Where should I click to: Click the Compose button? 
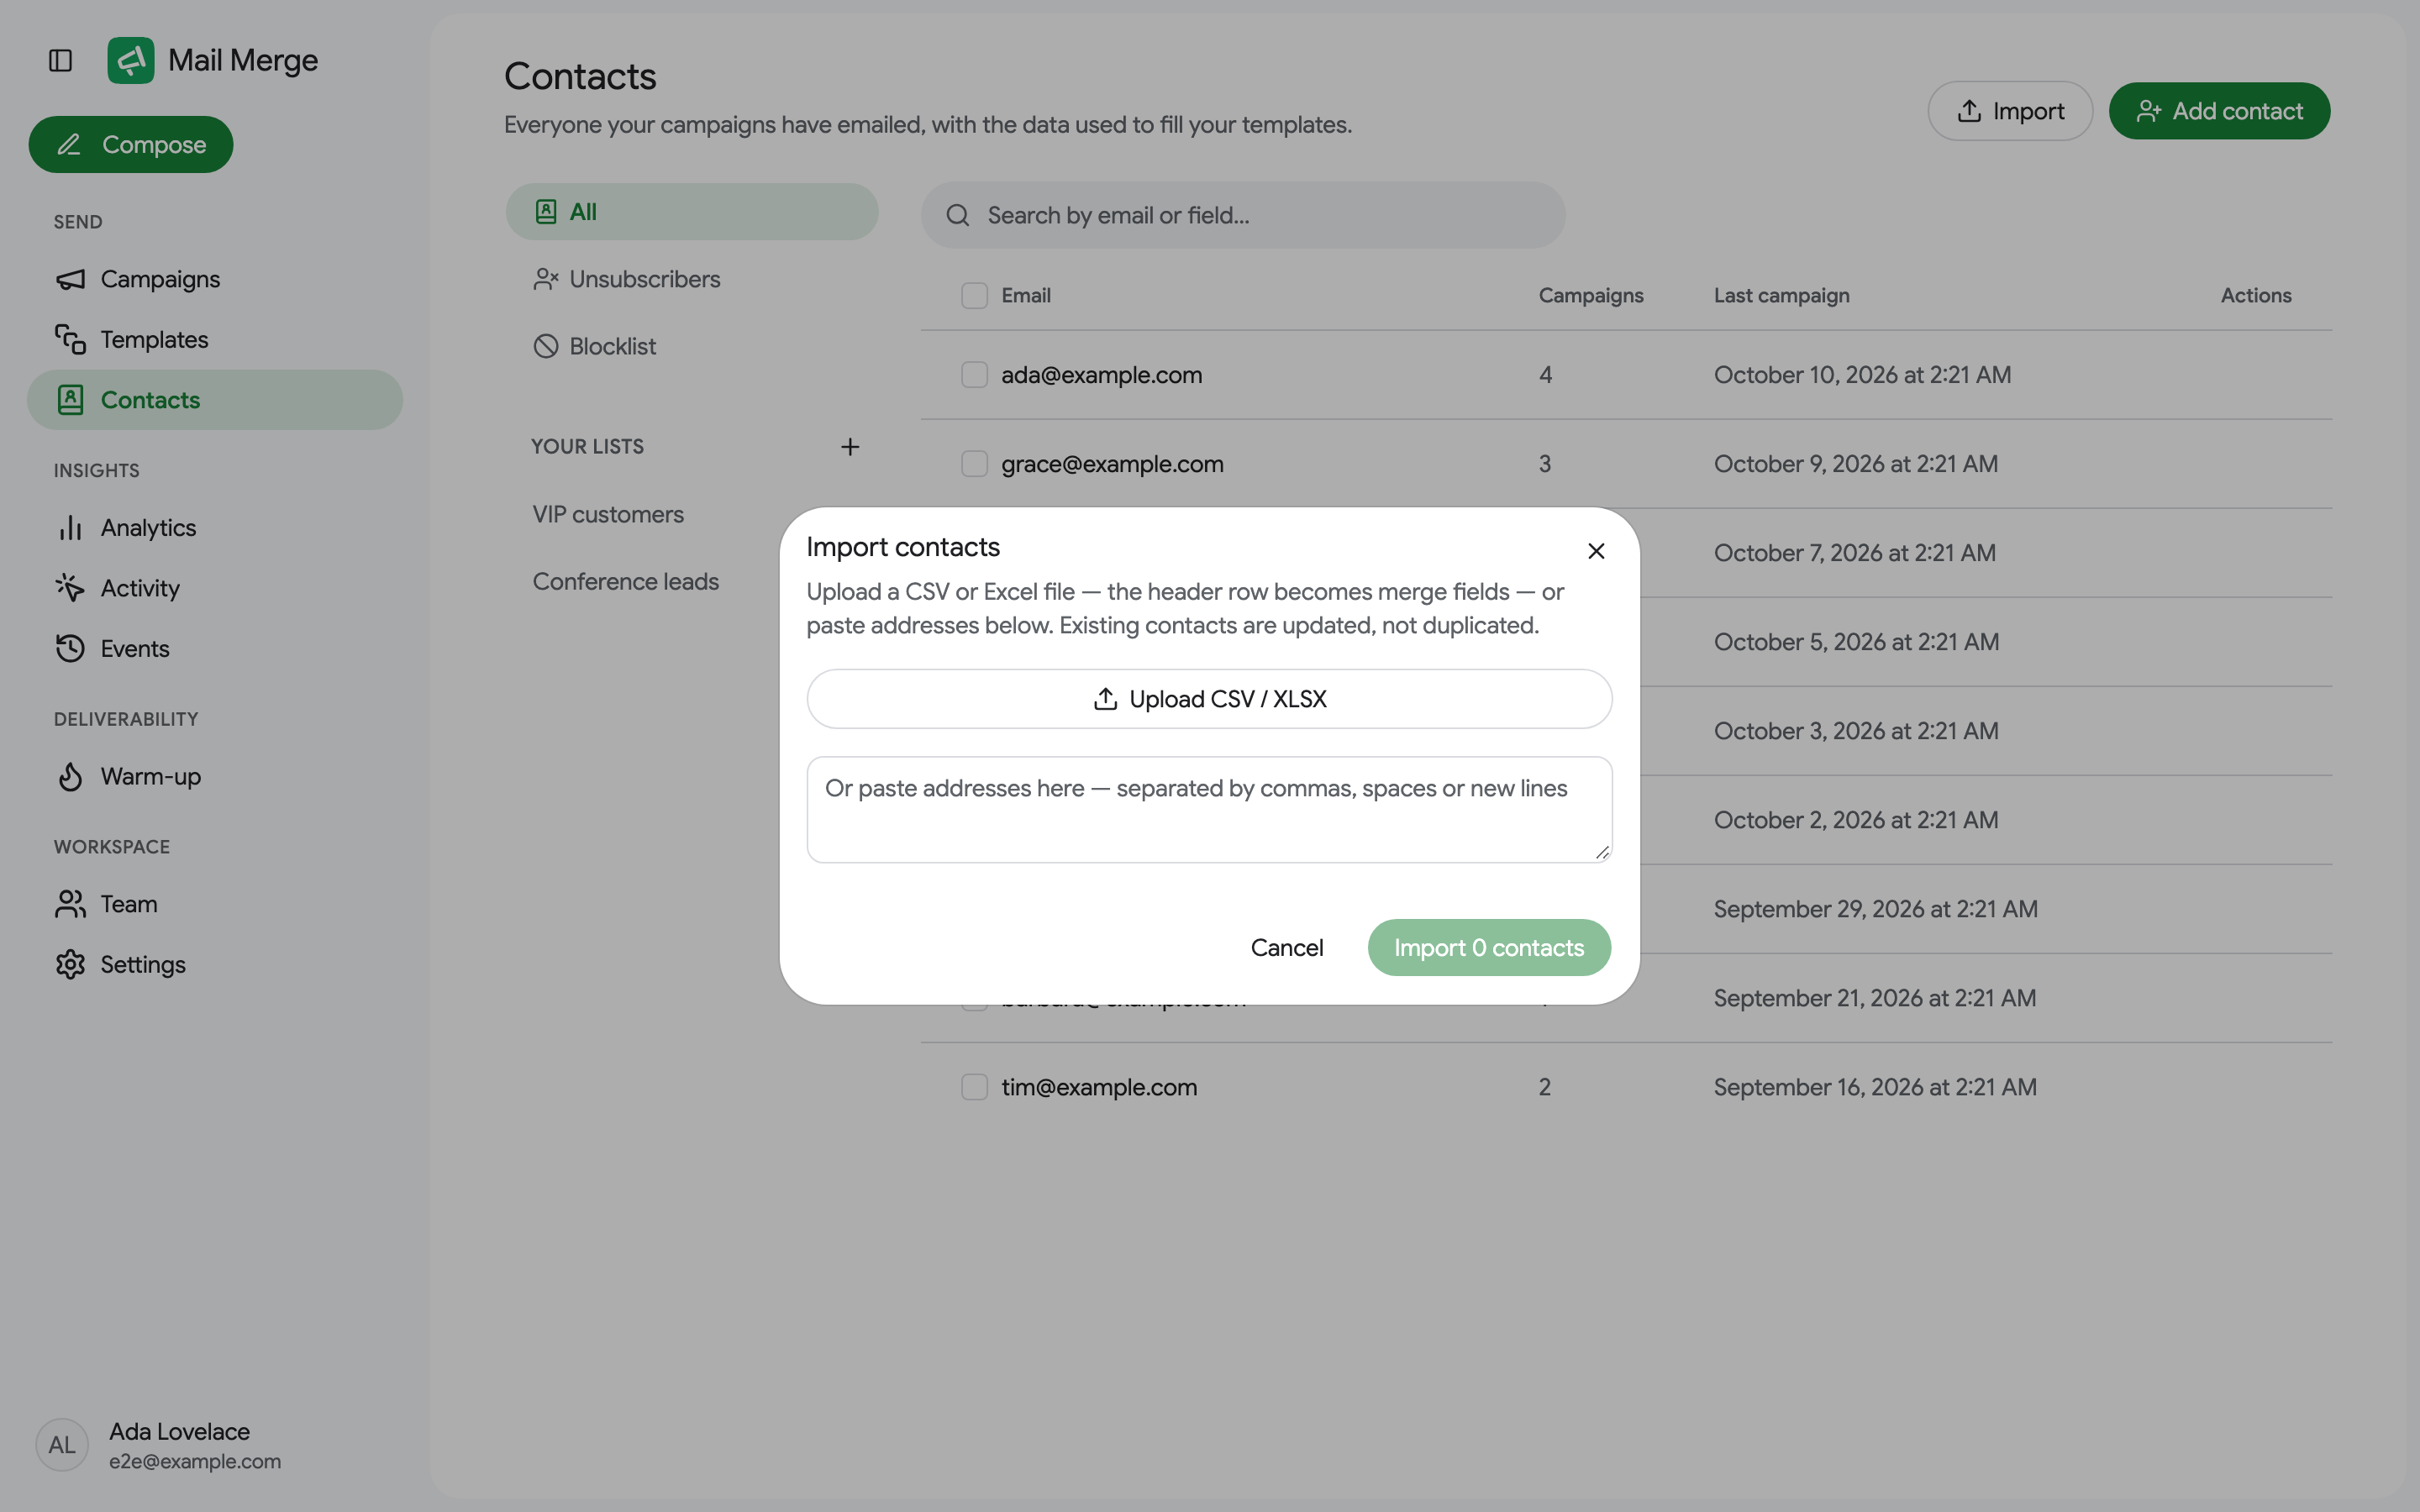coord(131,145)
